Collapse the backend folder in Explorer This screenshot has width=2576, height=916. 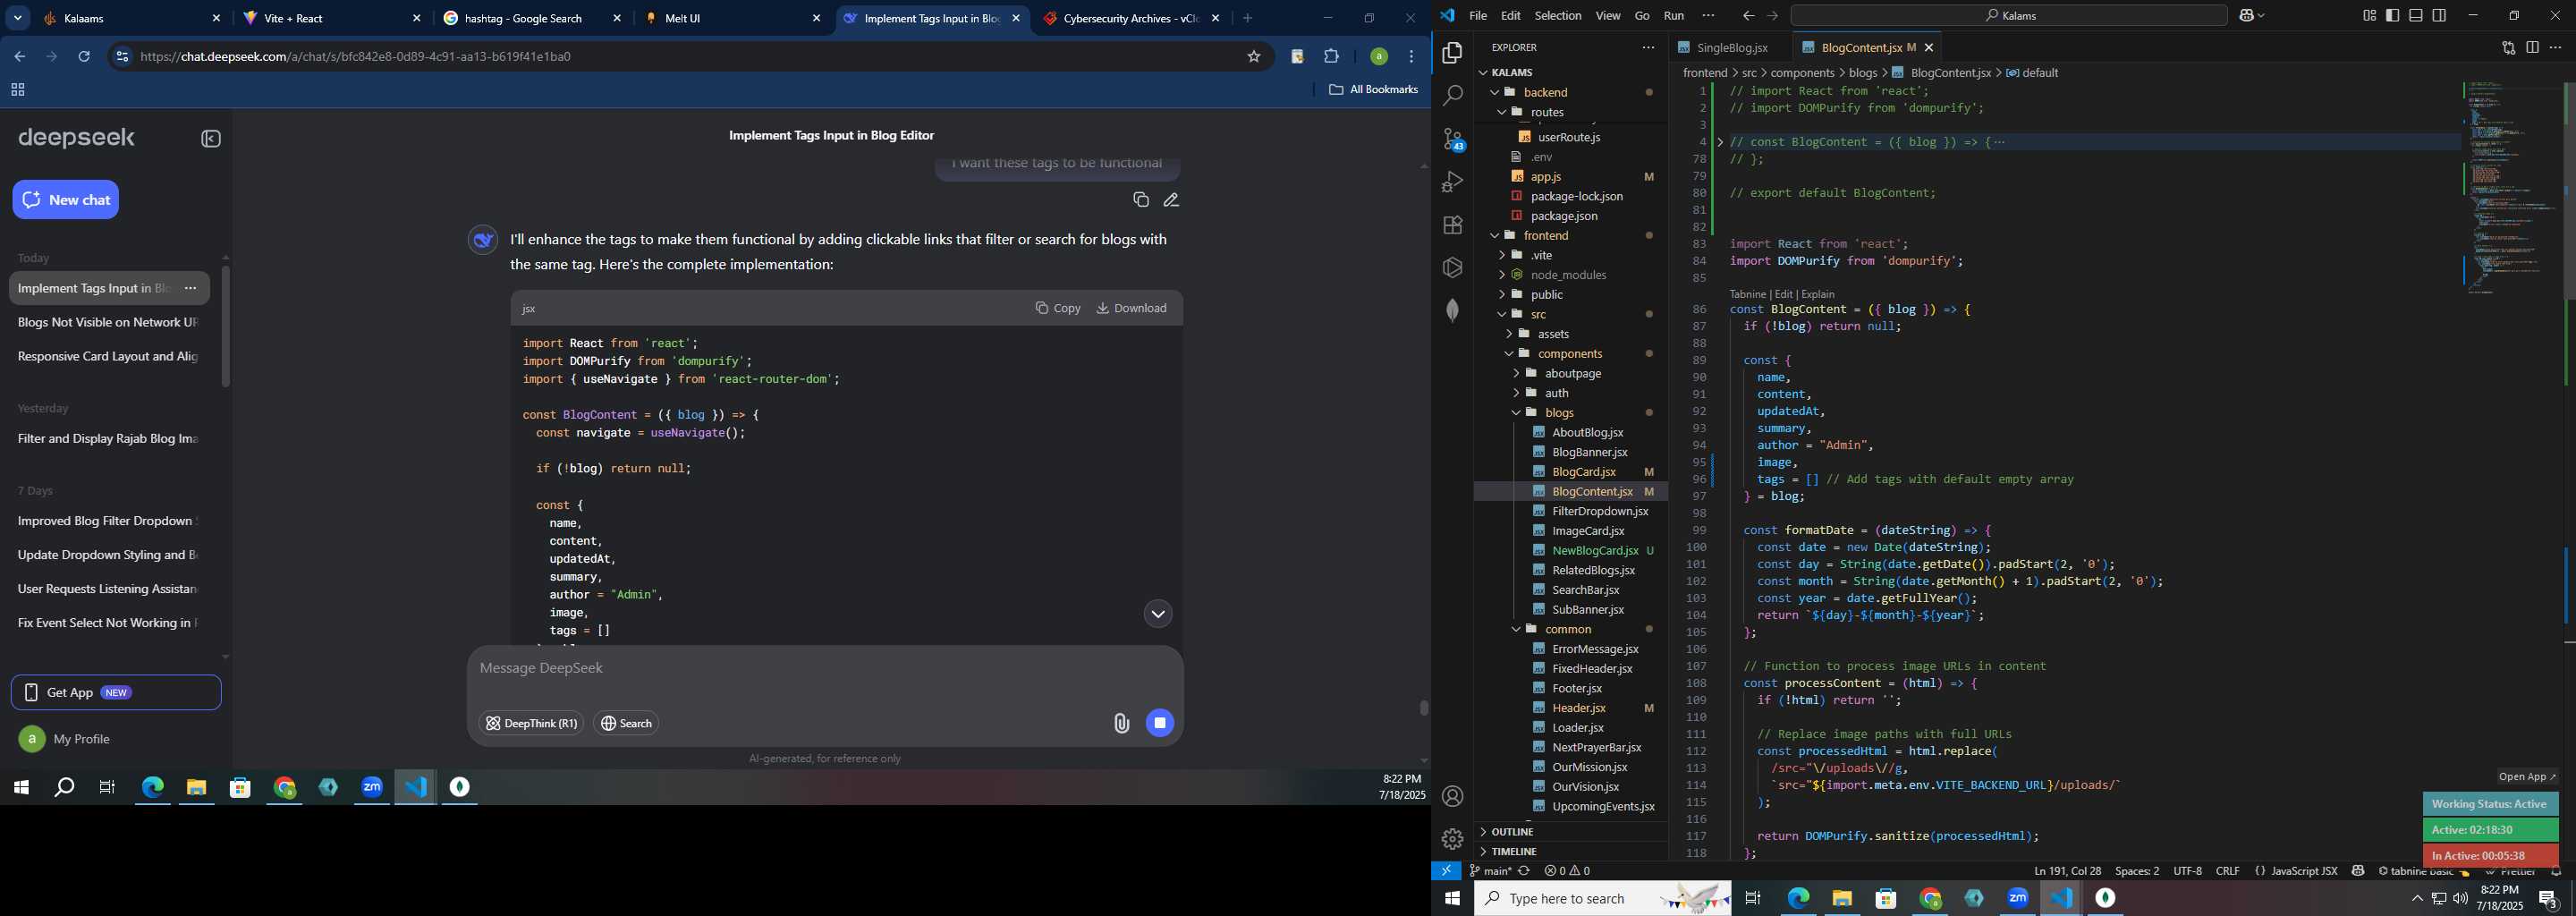pos(1495,92)
